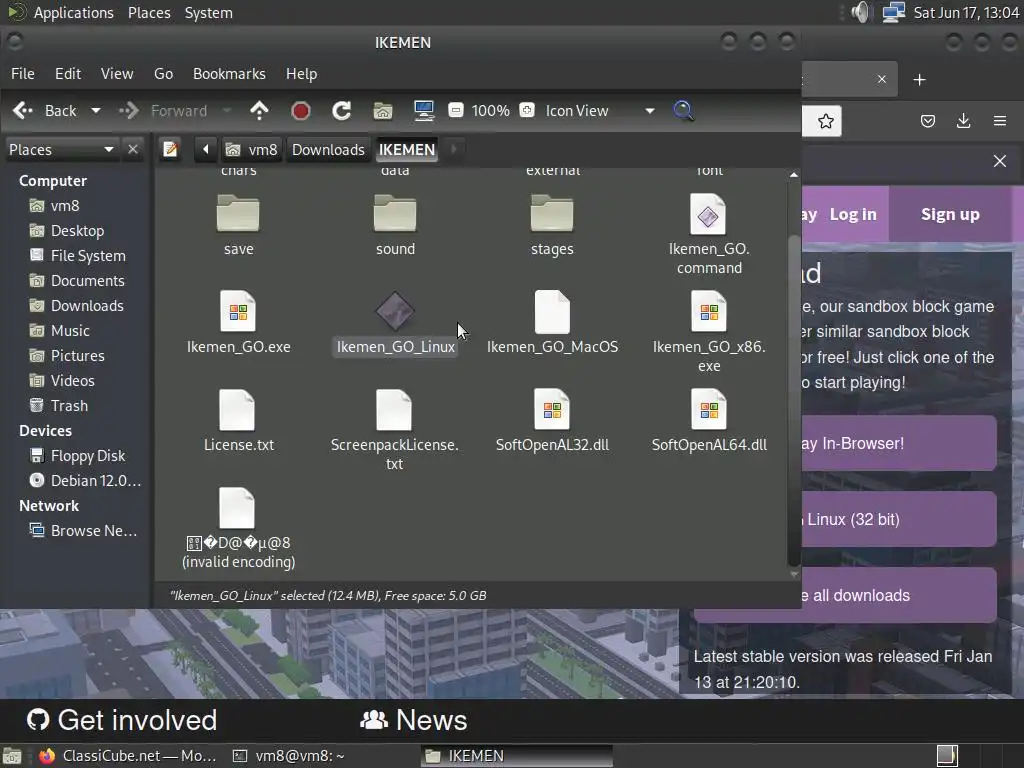
Task: Click the Back button
Action: [44, 111]
